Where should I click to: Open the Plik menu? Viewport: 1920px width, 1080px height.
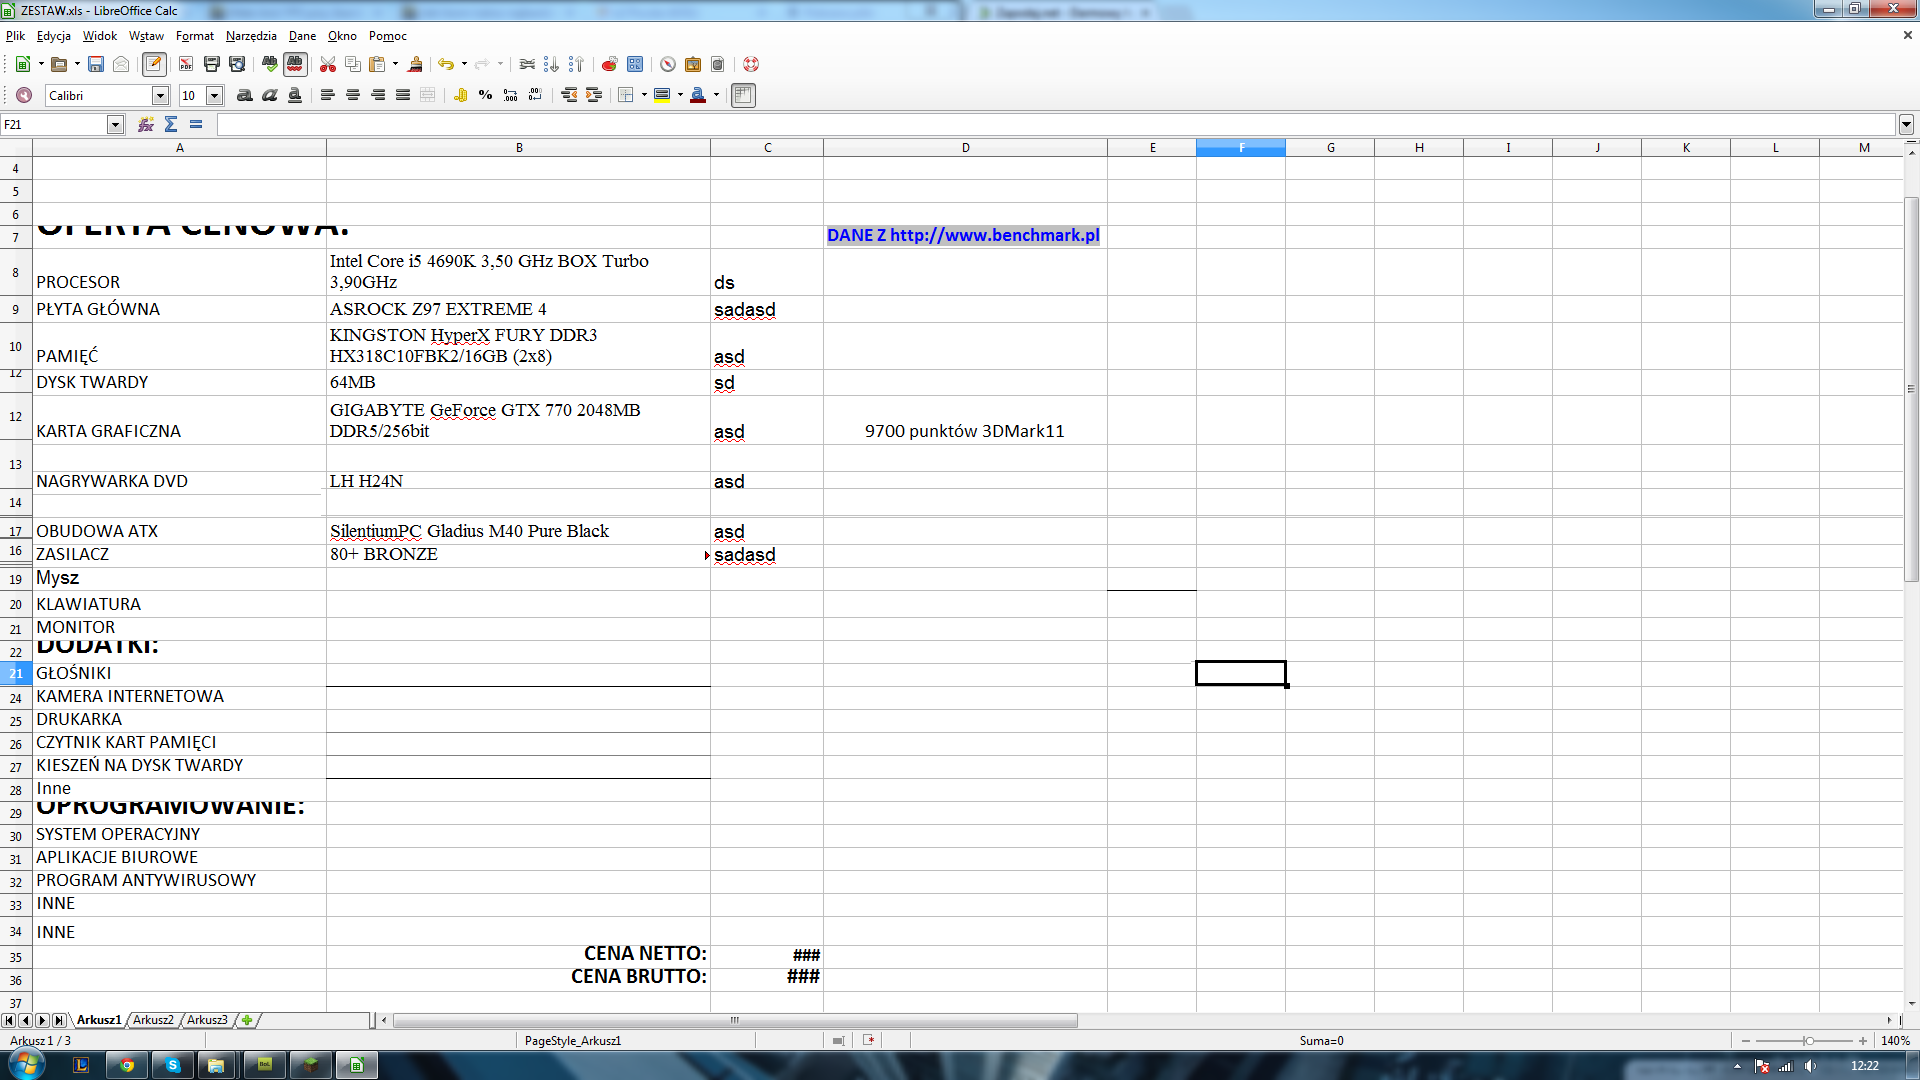[15, 36]
